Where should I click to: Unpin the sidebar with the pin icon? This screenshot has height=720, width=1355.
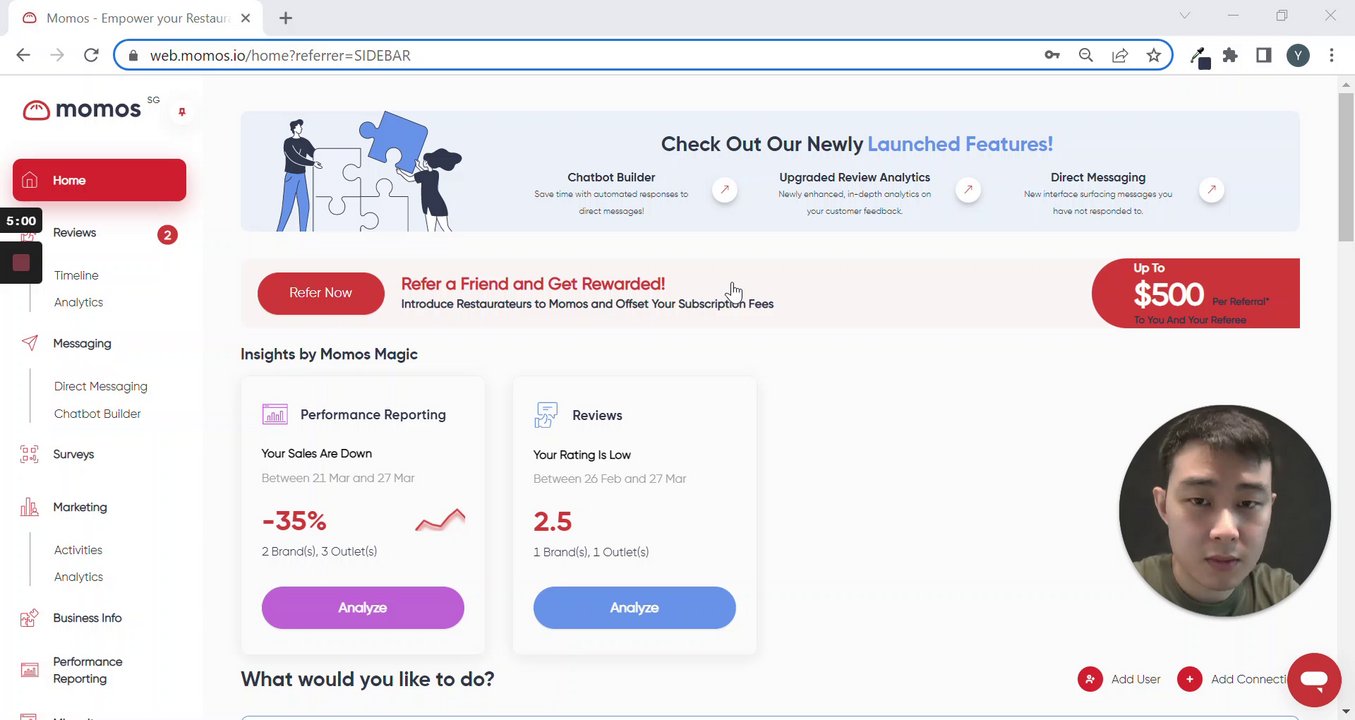click(x=182, y=112)
